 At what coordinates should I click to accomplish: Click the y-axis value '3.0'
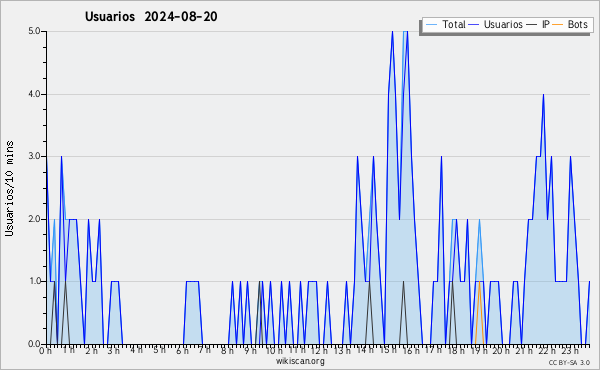34,156
